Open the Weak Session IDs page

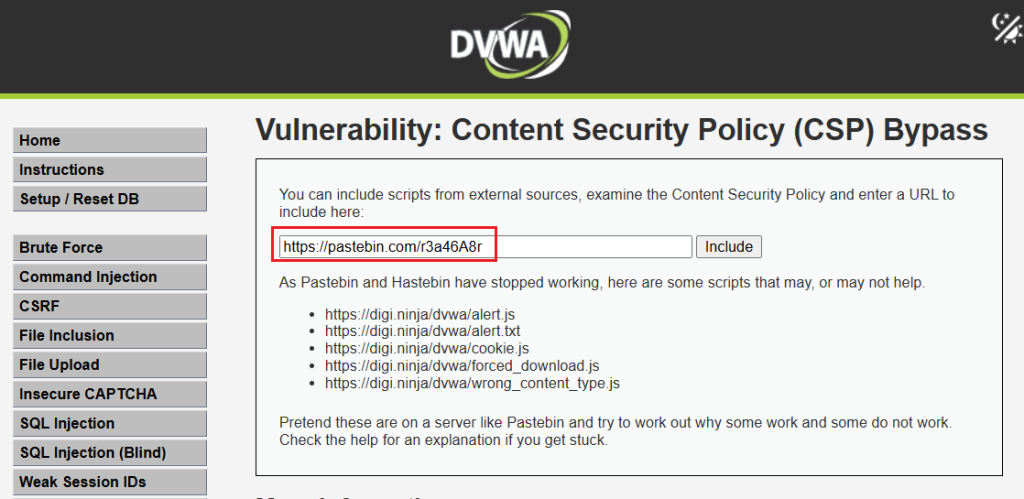[109, 482]
